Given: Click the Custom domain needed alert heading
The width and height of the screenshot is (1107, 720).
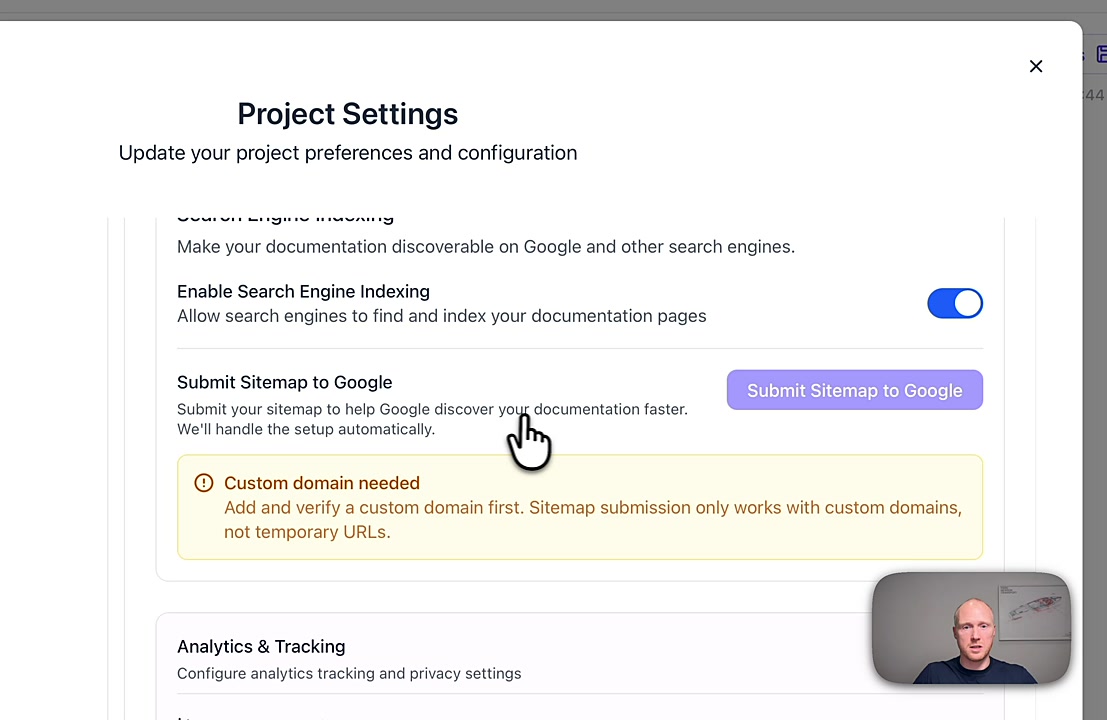Looking at the screenshot, I should tap(322, 483).
